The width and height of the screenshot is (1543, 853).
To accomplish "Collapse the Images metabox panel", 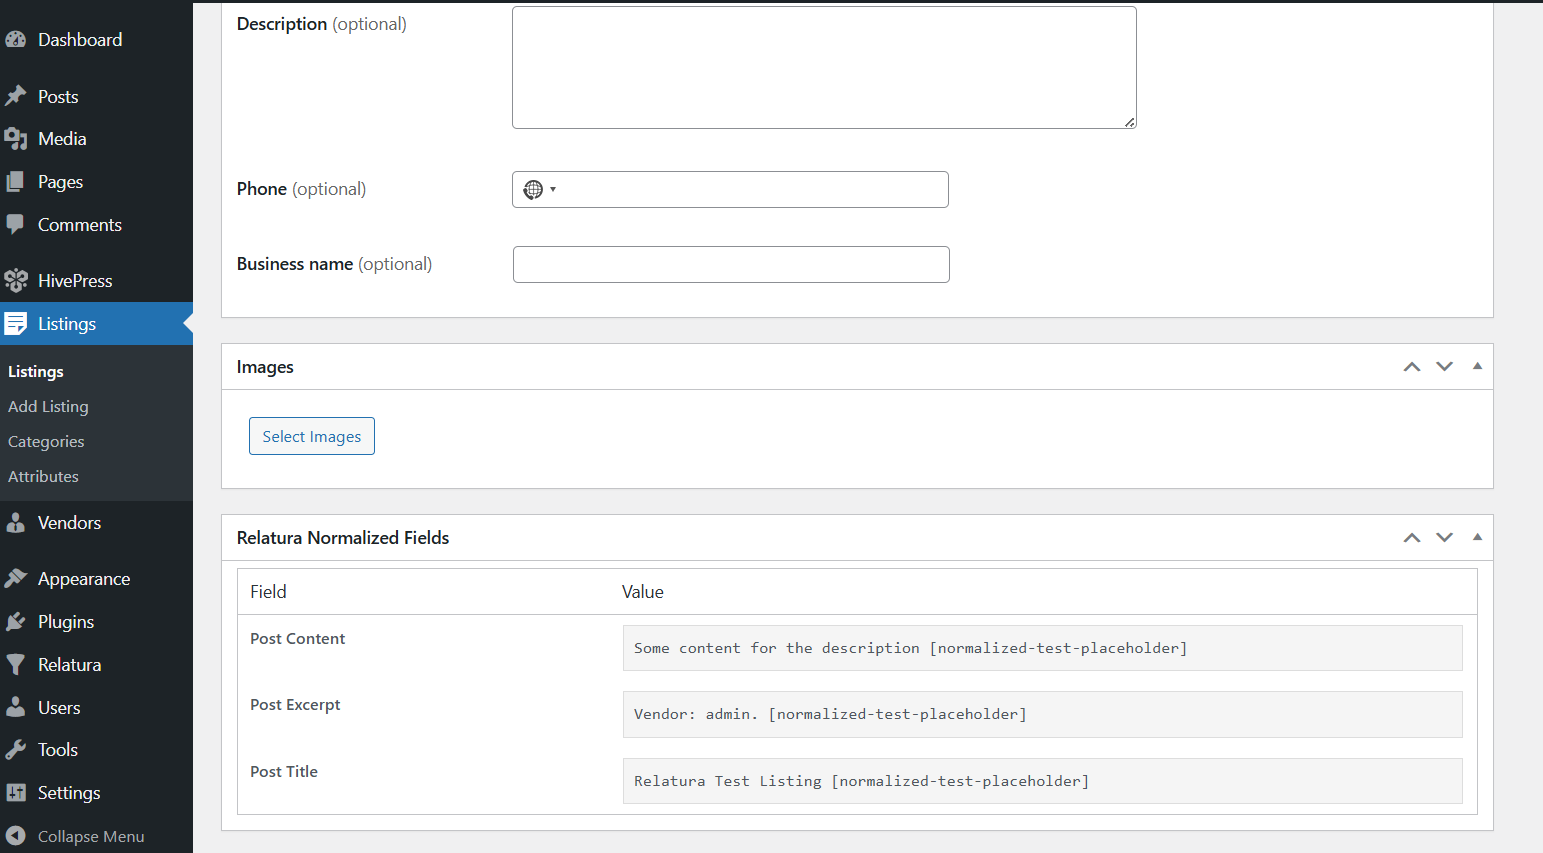I will 1477,366.
